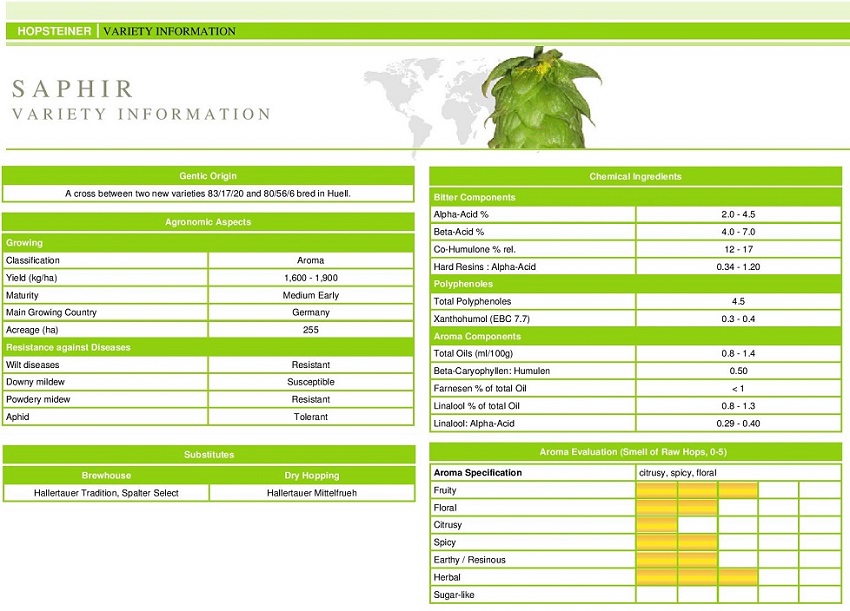This screenshot has width=850, height=611.
Task: Click the hop cone image
Action: (542, 98)
